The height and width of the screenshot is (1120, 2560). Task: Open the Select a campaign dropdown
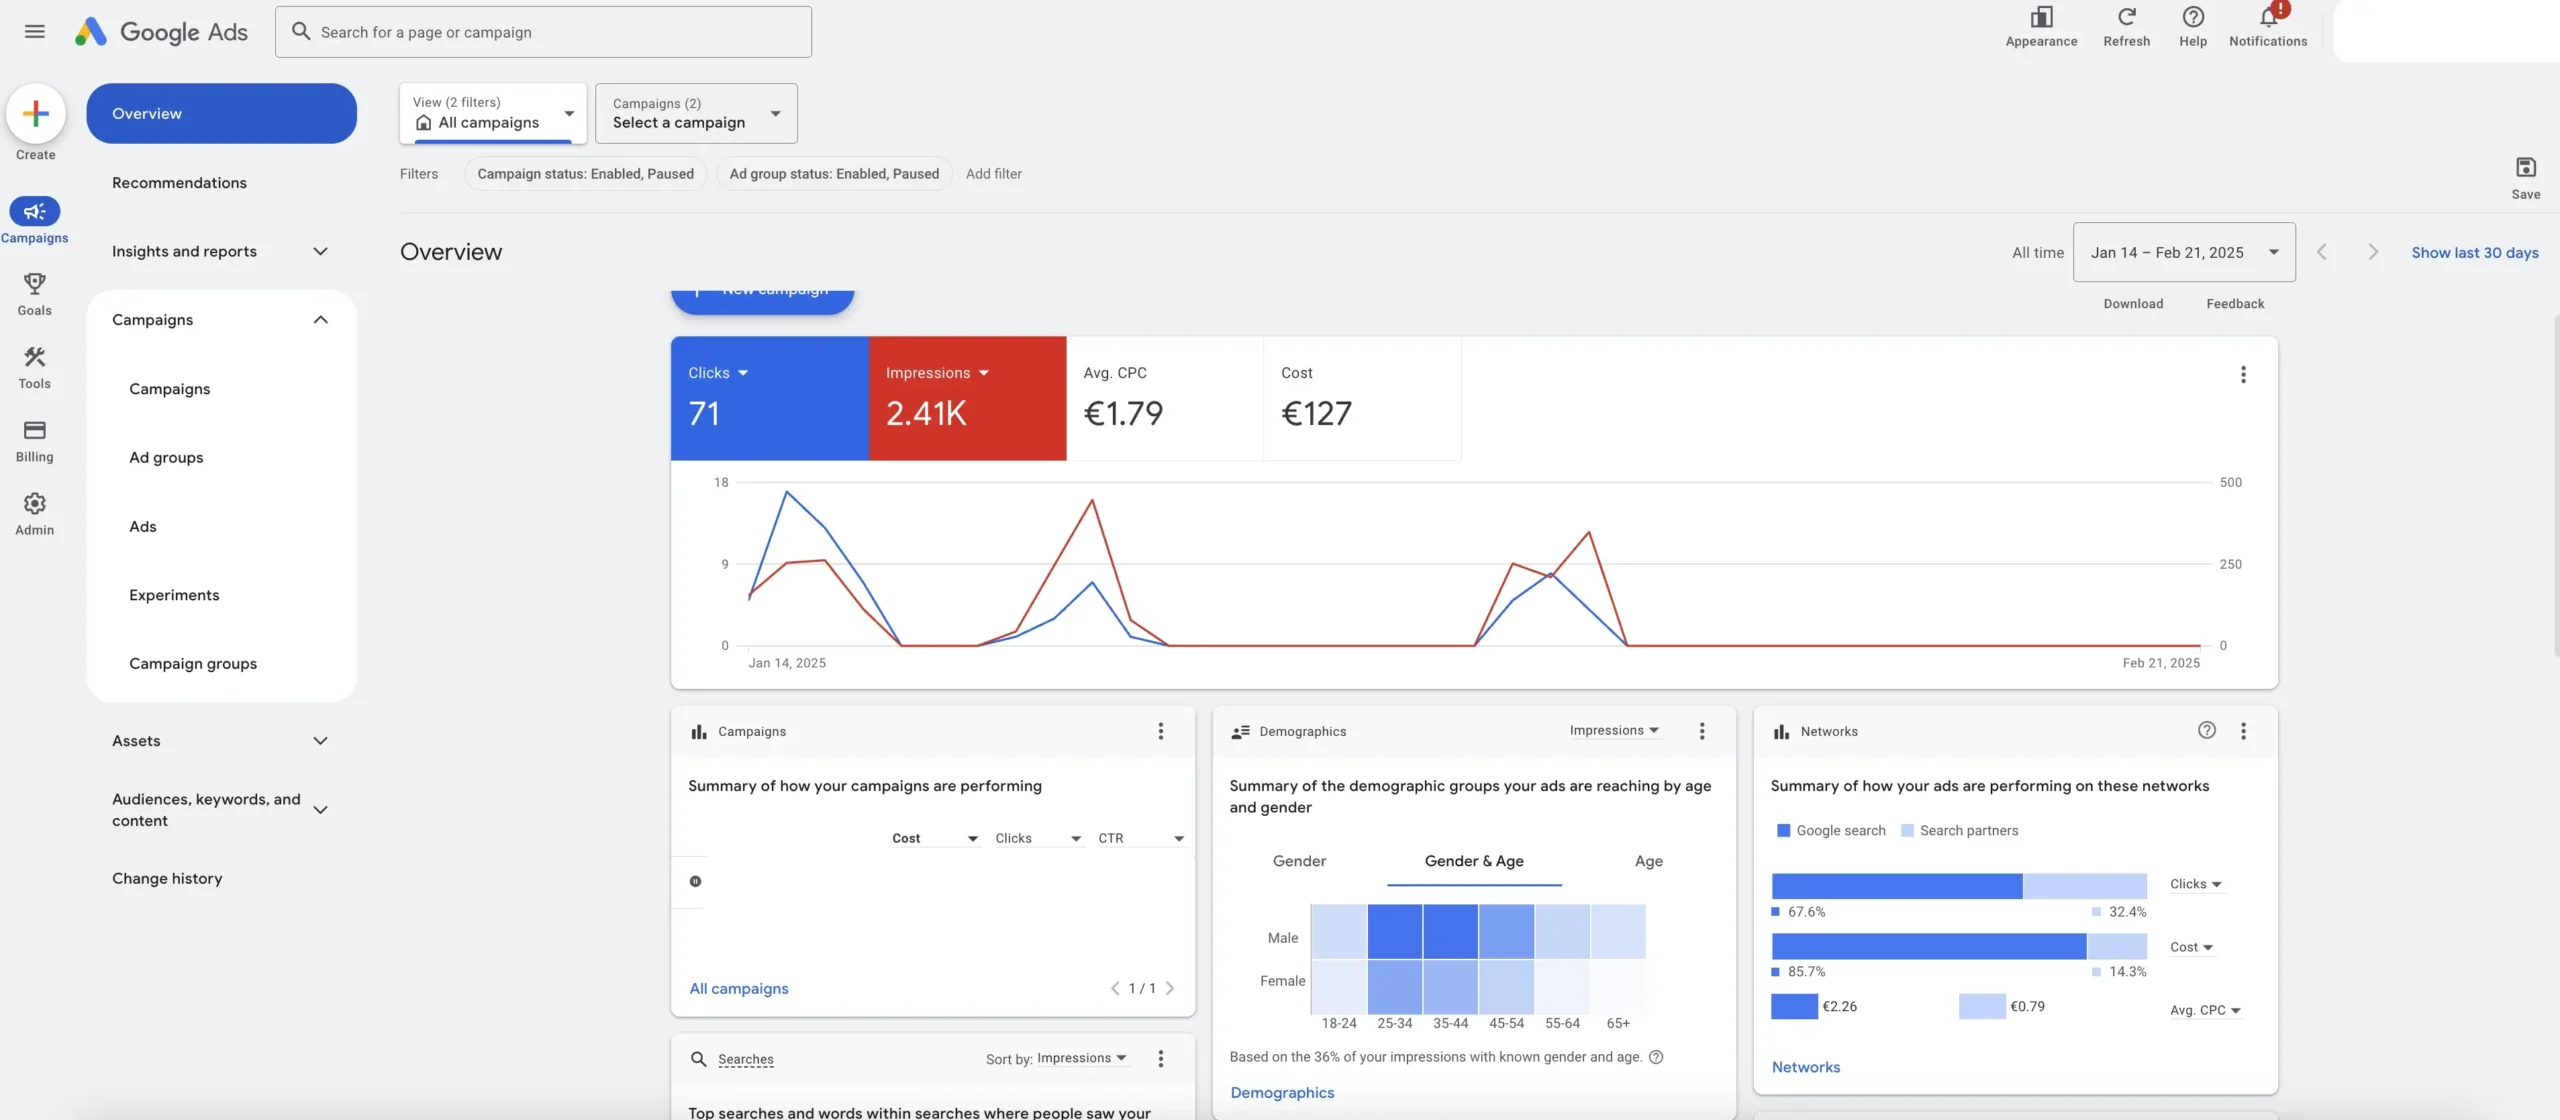coord(695,113)
